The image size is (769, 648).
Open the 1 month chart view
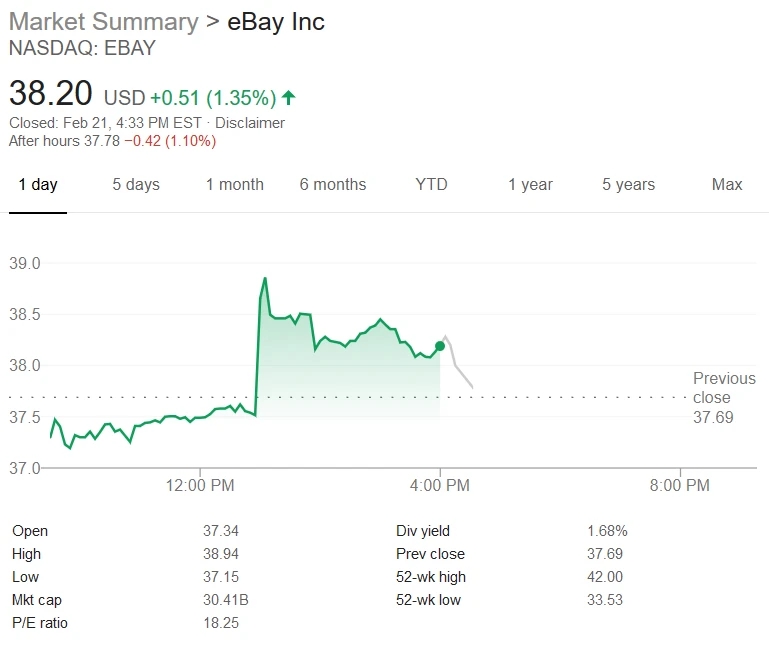click(x=234, y=184)
